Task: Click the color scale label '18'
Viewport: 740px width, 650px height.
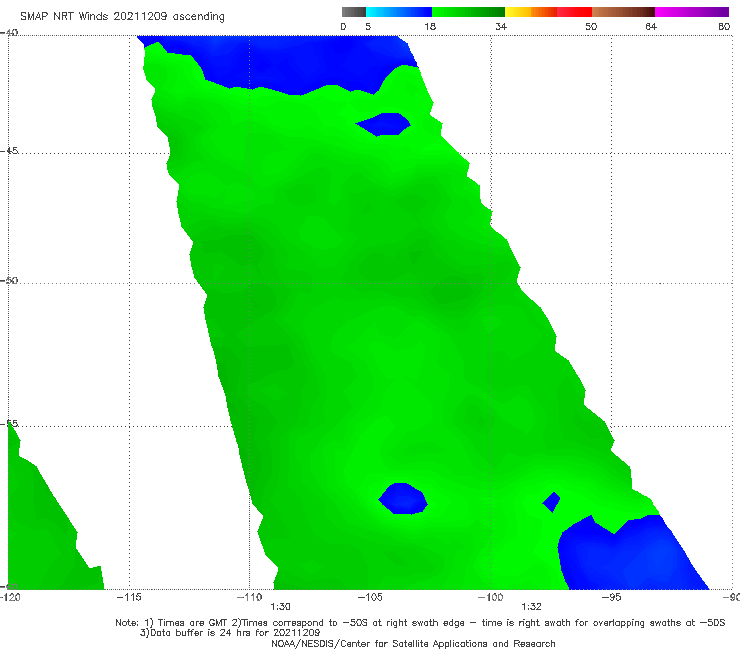Action: coord(430,26)
